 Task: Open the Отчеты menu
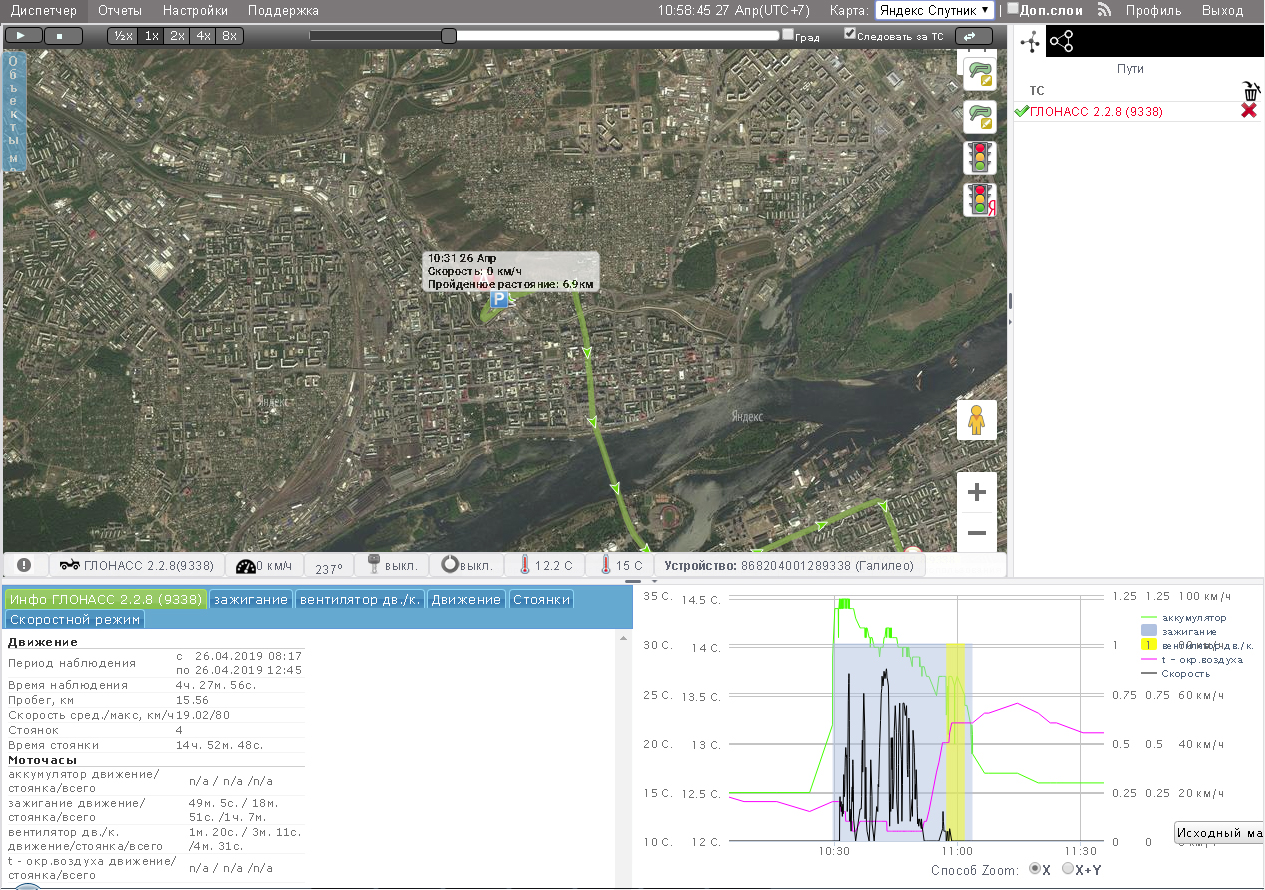[120, 10]
